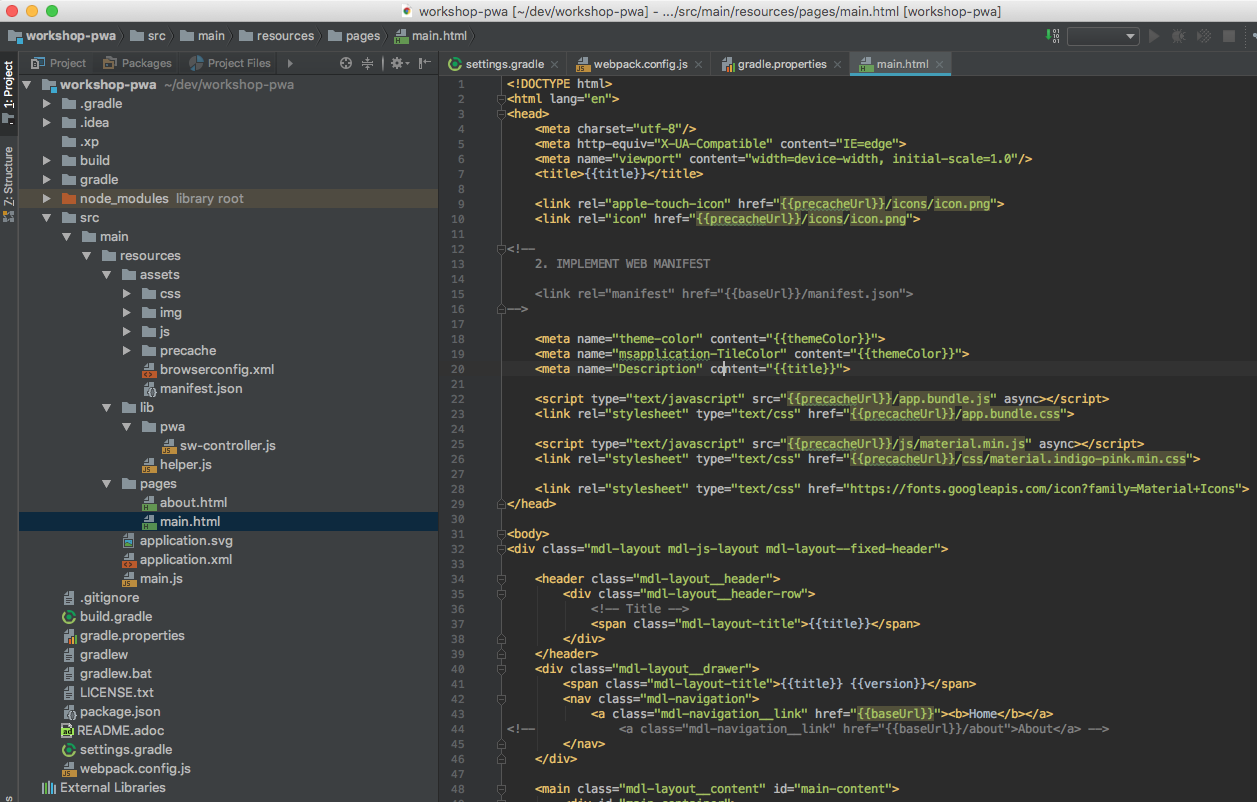Select about.html file icon
The width and height of the screenshot is (1257, 802).
click(x=149, y=503)
